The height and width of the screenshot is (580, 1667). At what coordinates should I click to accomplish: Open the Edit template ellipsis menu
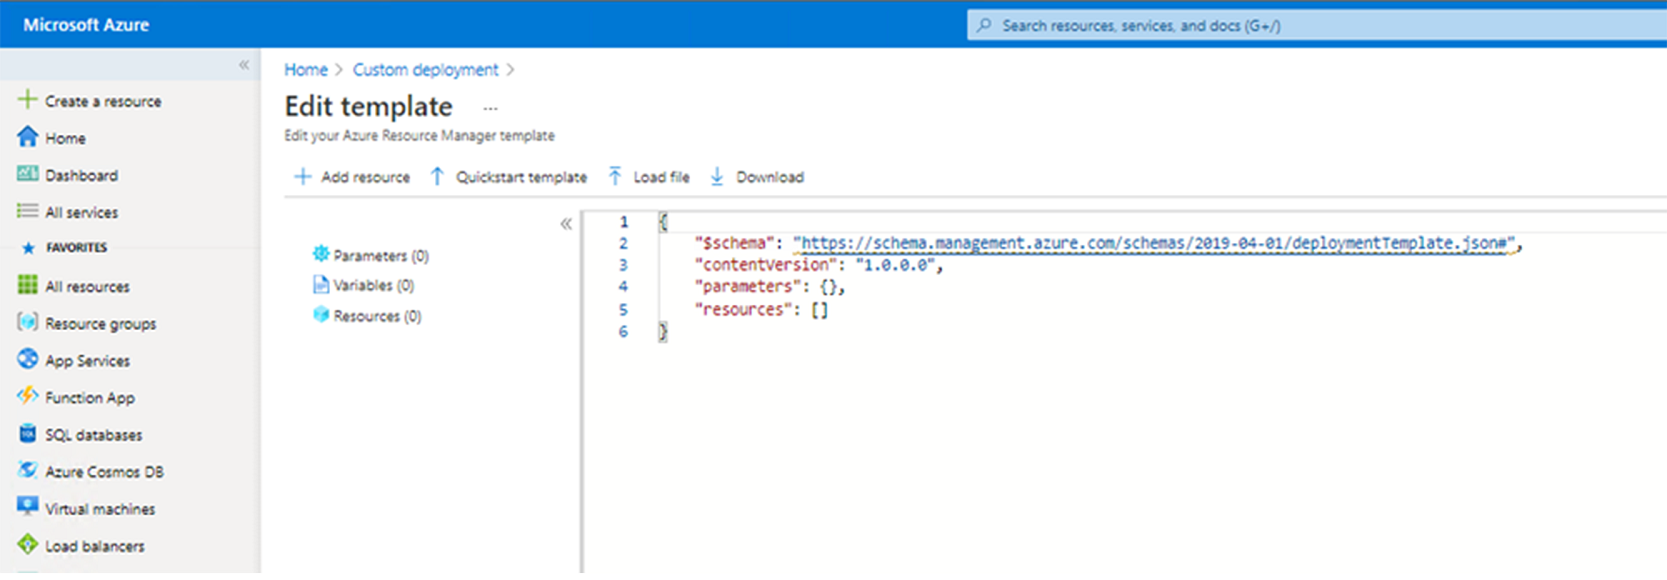(x=490, y=108)
